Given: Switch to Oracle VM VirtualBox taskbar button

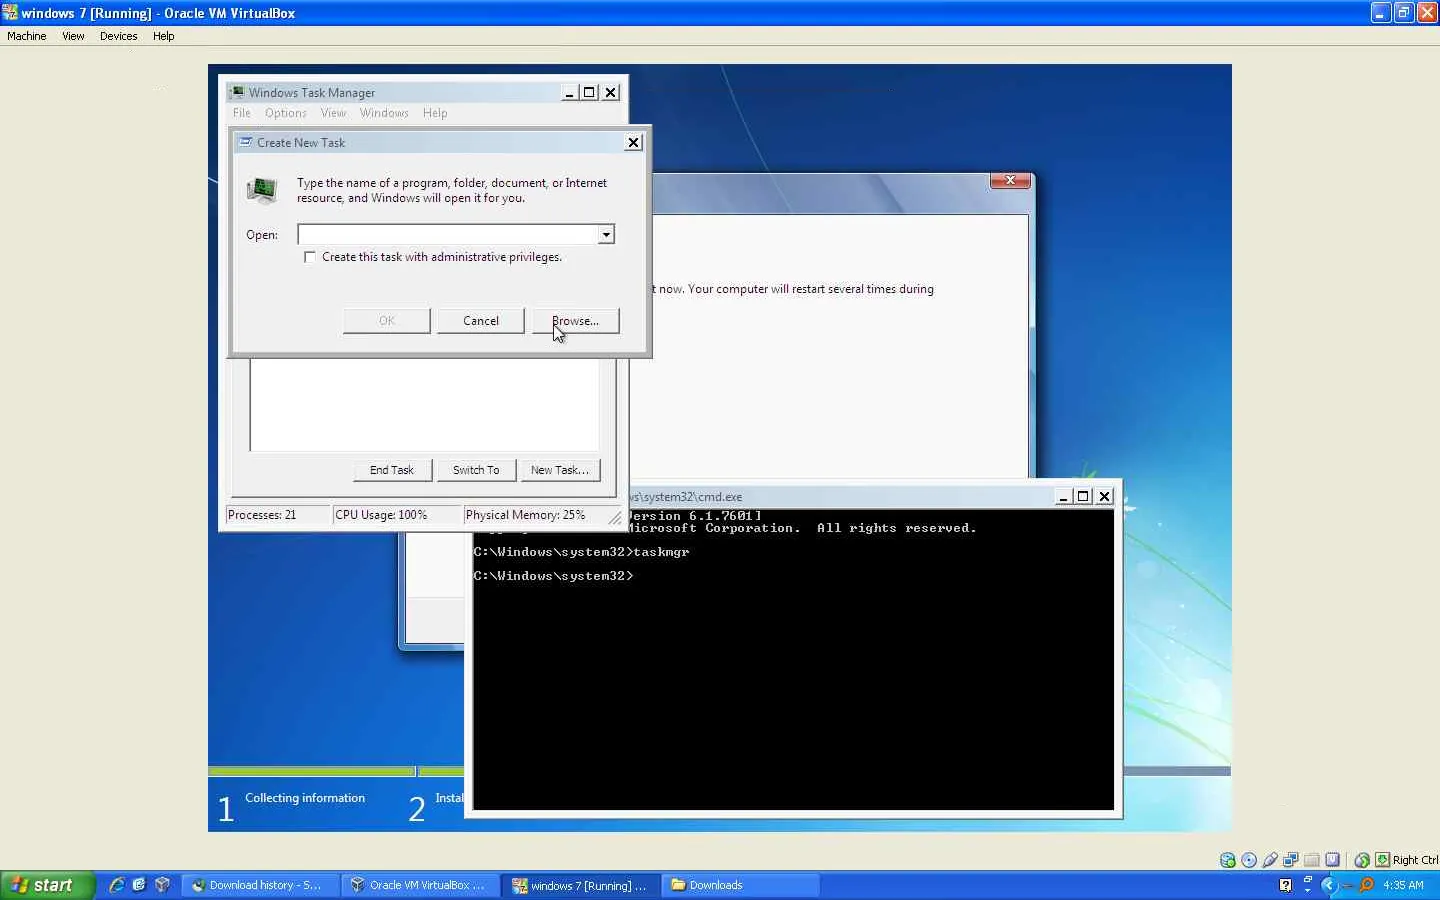Looking at the screenshot, I should click(x=420, y=885).
